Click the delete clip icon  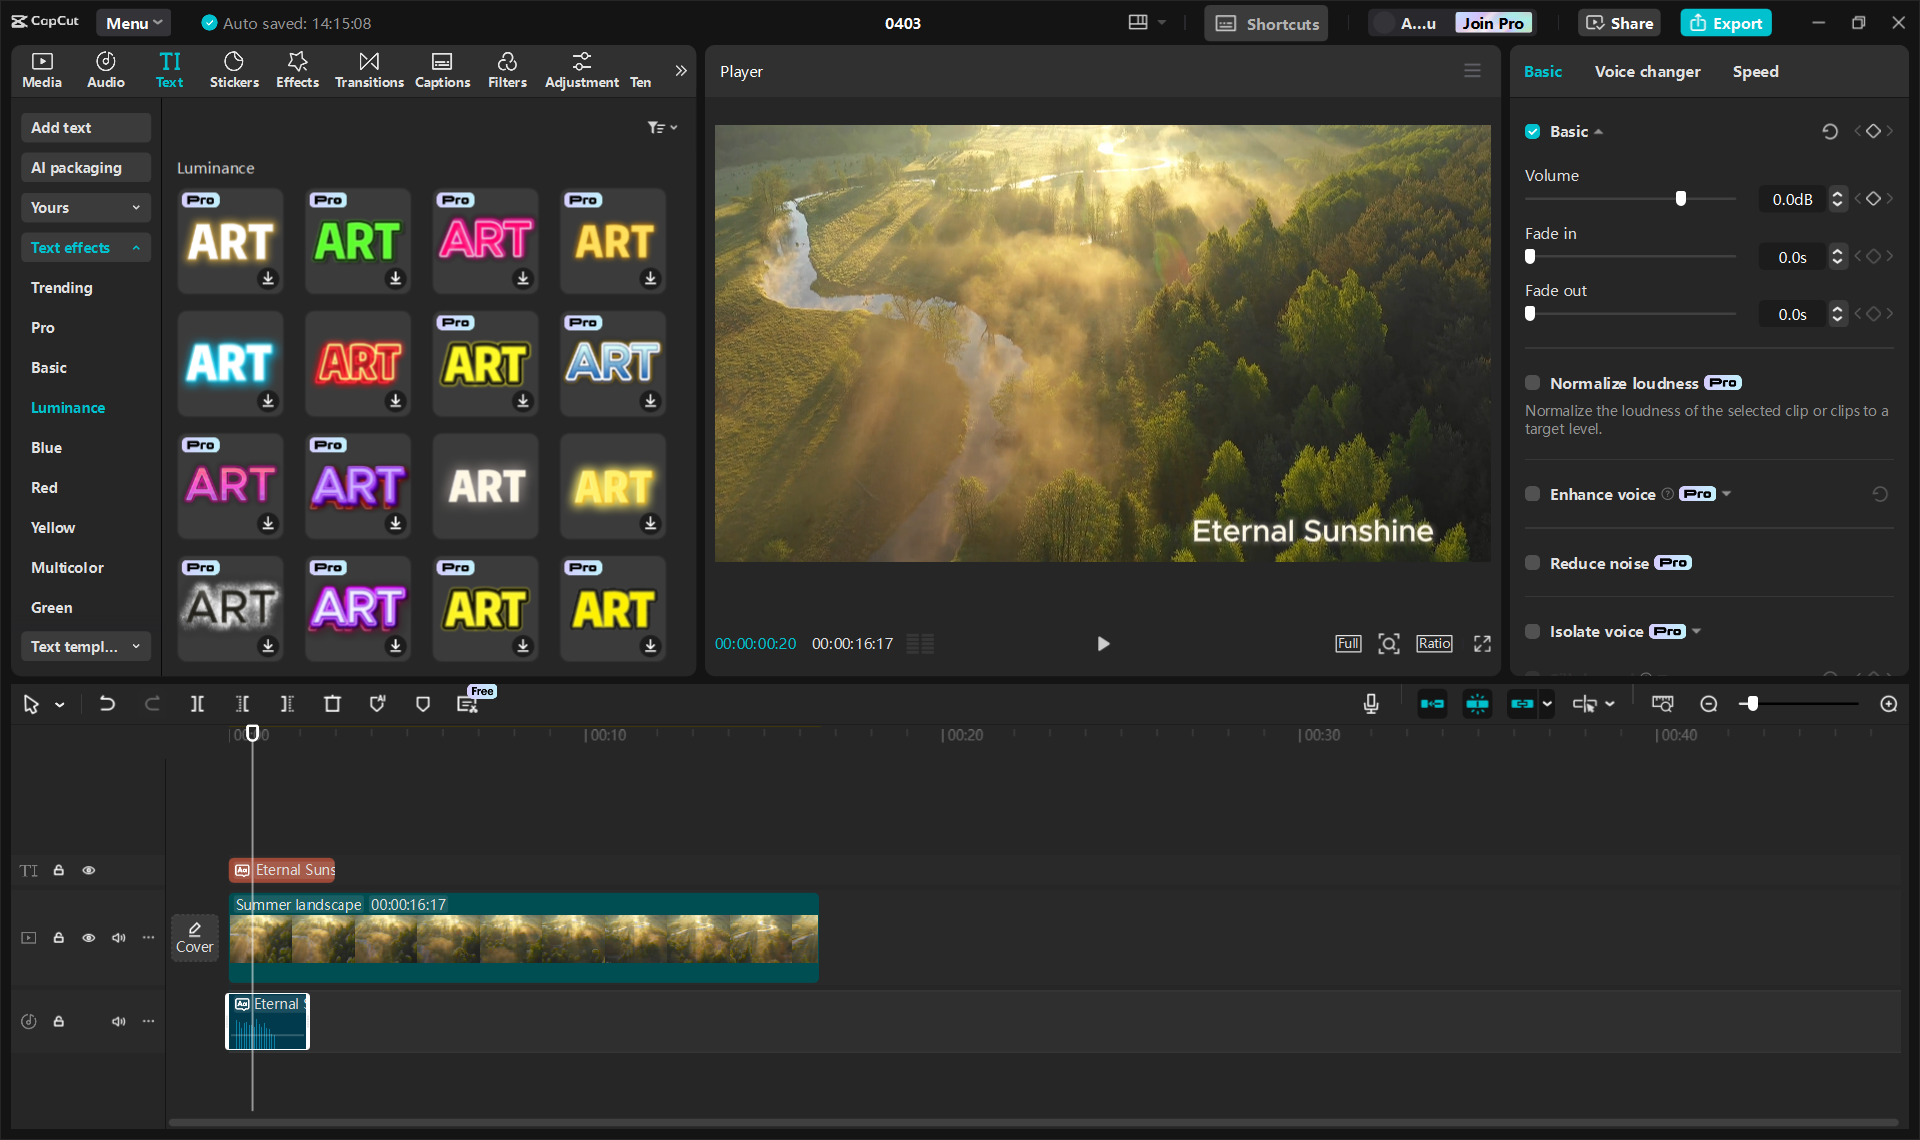[x=332, y=704]
